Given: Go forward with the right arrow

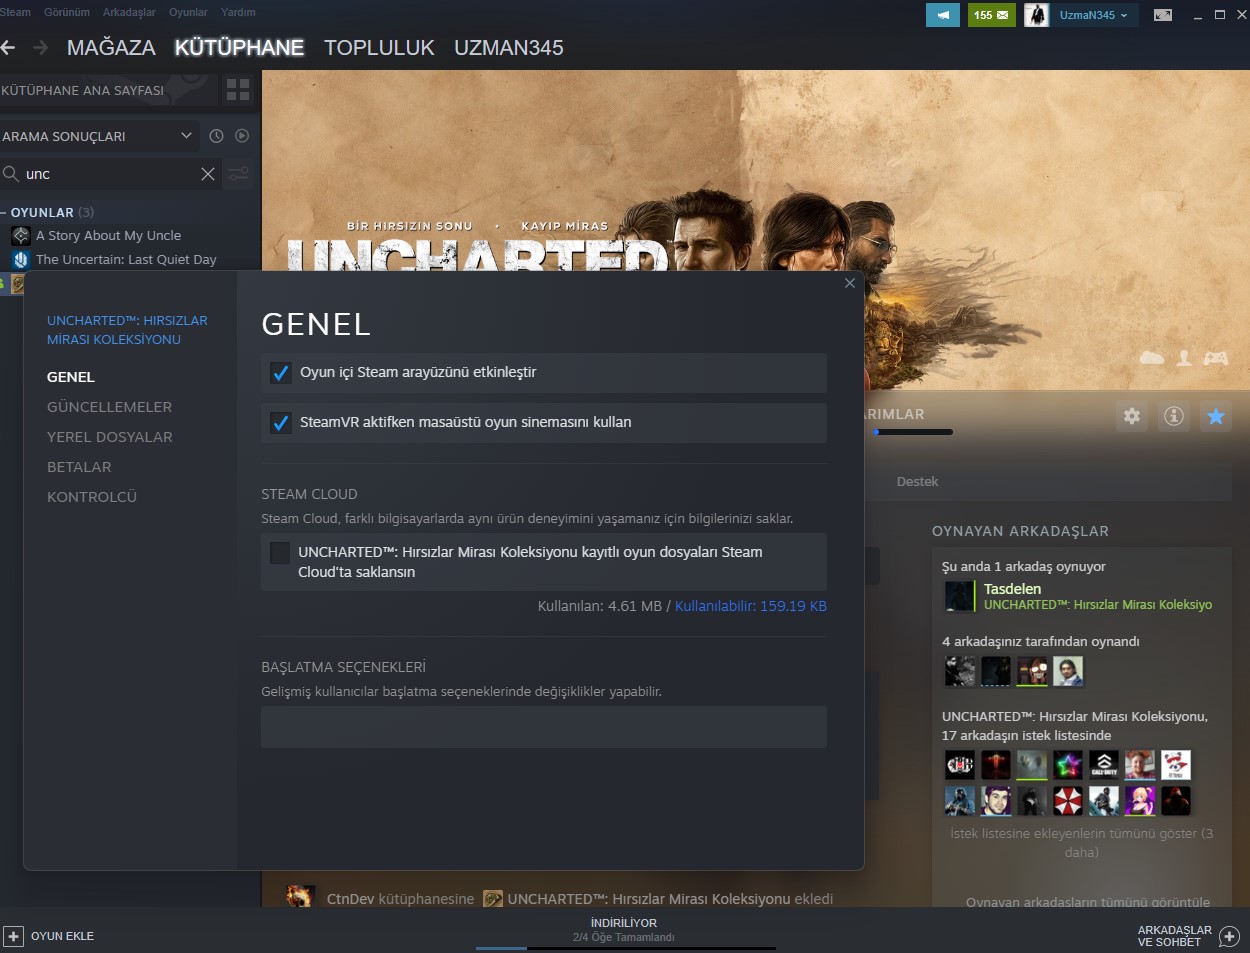Looking at the screenshot, I should pyautogui.click(x=41, y=47).
